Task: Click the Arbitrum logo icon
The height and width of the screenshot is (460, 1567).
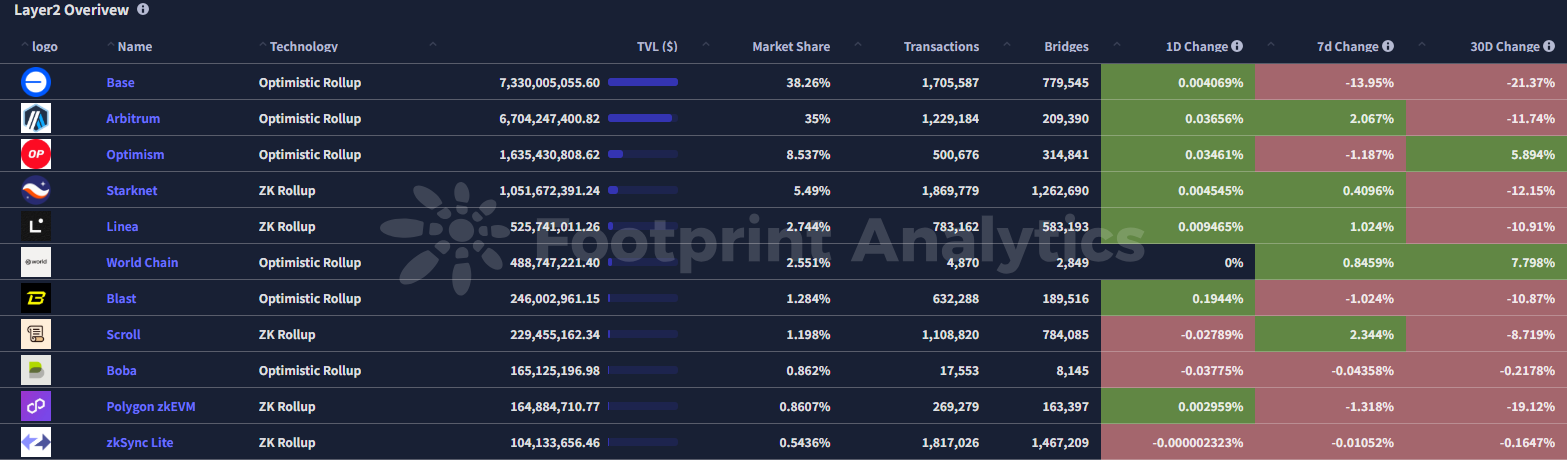Action: 36,119
